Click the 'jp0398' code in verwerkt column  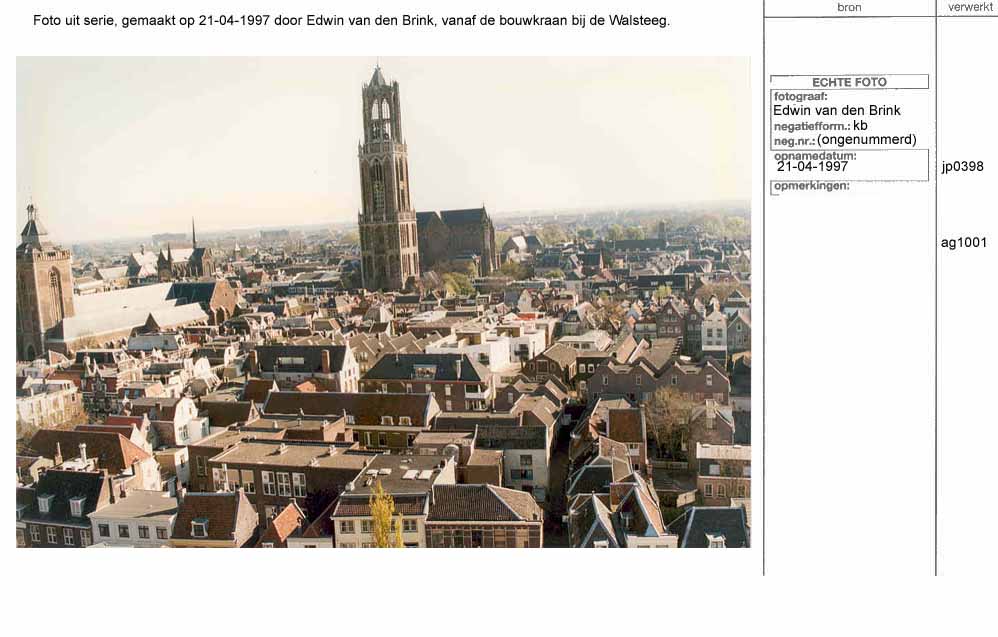[962, 167]
